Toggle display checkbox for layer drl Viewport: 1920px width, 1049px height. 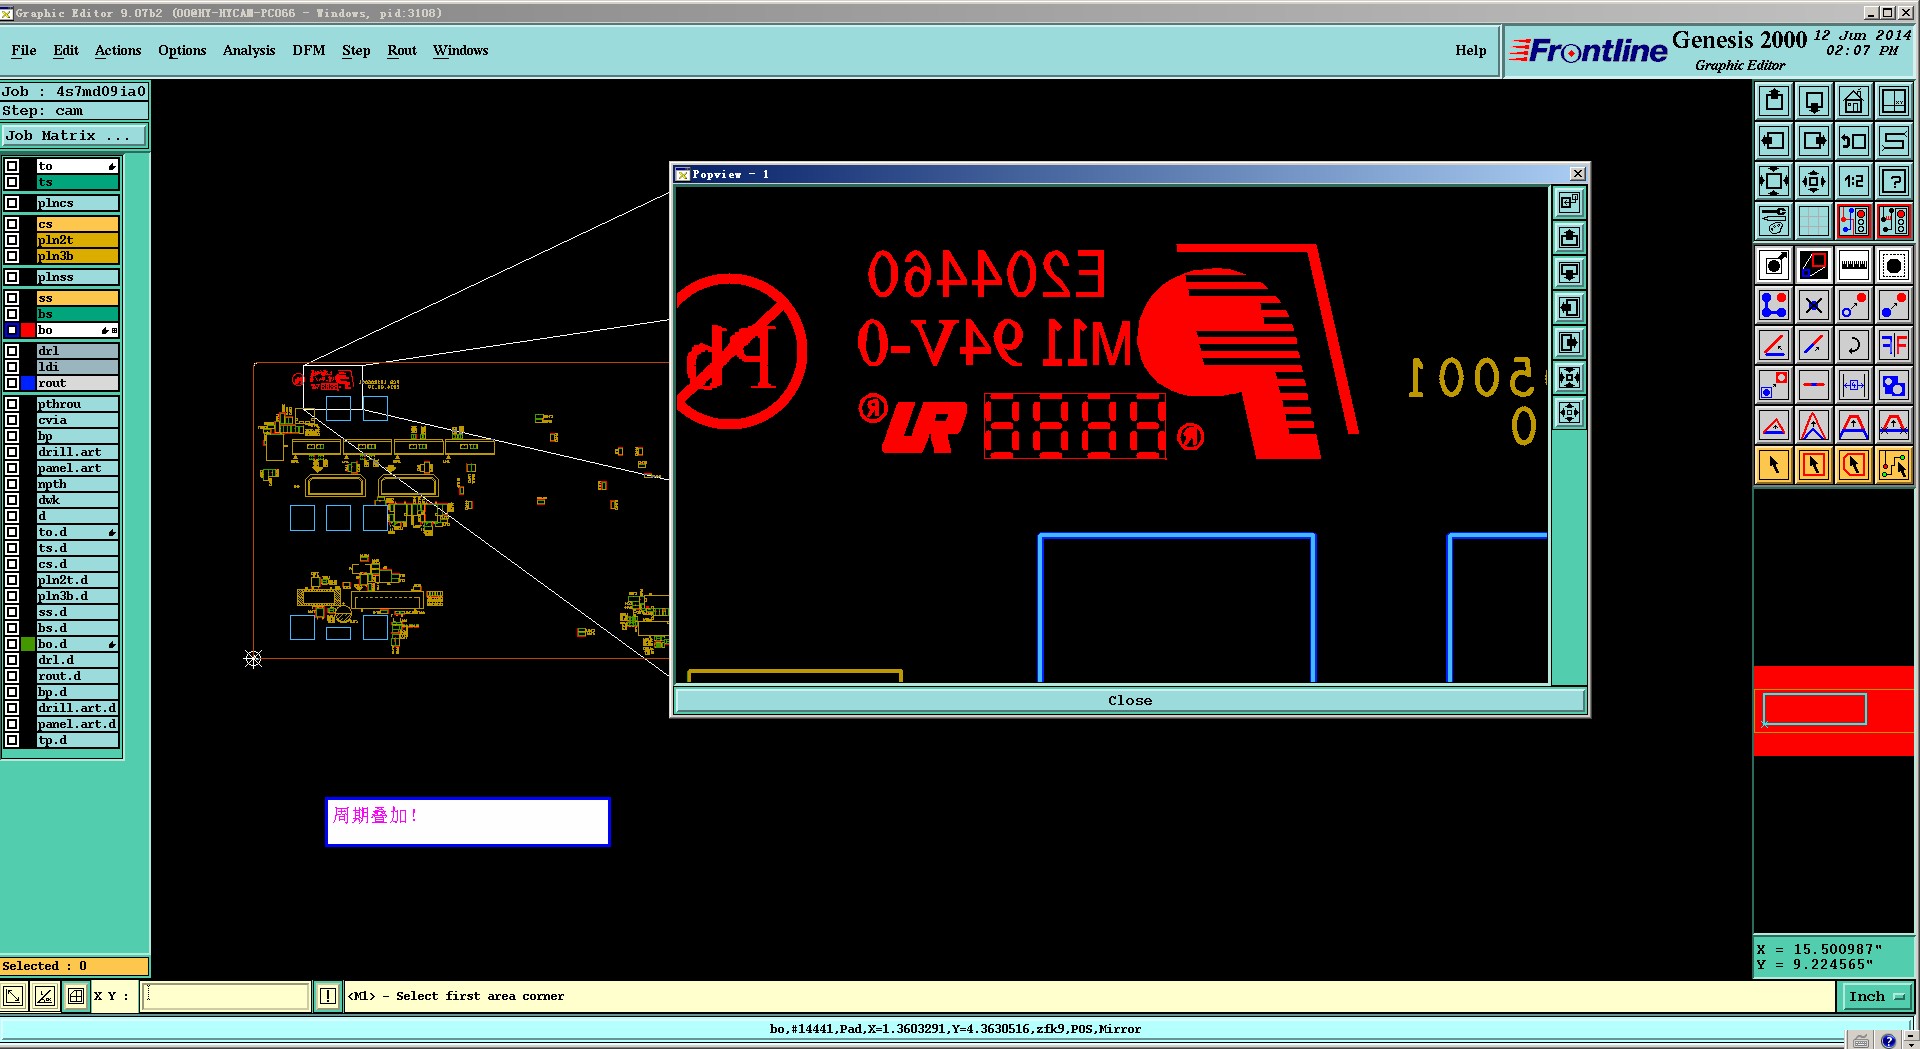click(x=12, y=351)
